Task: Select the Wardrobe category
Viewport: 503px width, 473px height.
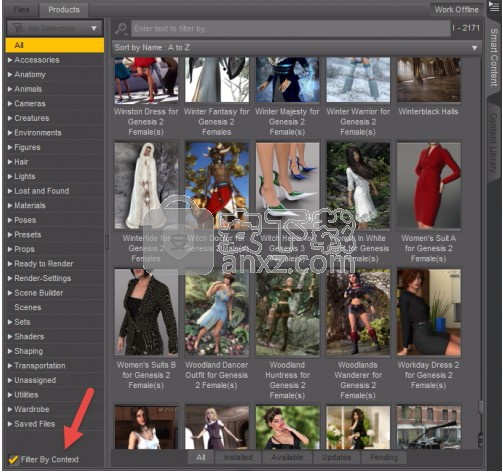Action: (x=55, y=409)
